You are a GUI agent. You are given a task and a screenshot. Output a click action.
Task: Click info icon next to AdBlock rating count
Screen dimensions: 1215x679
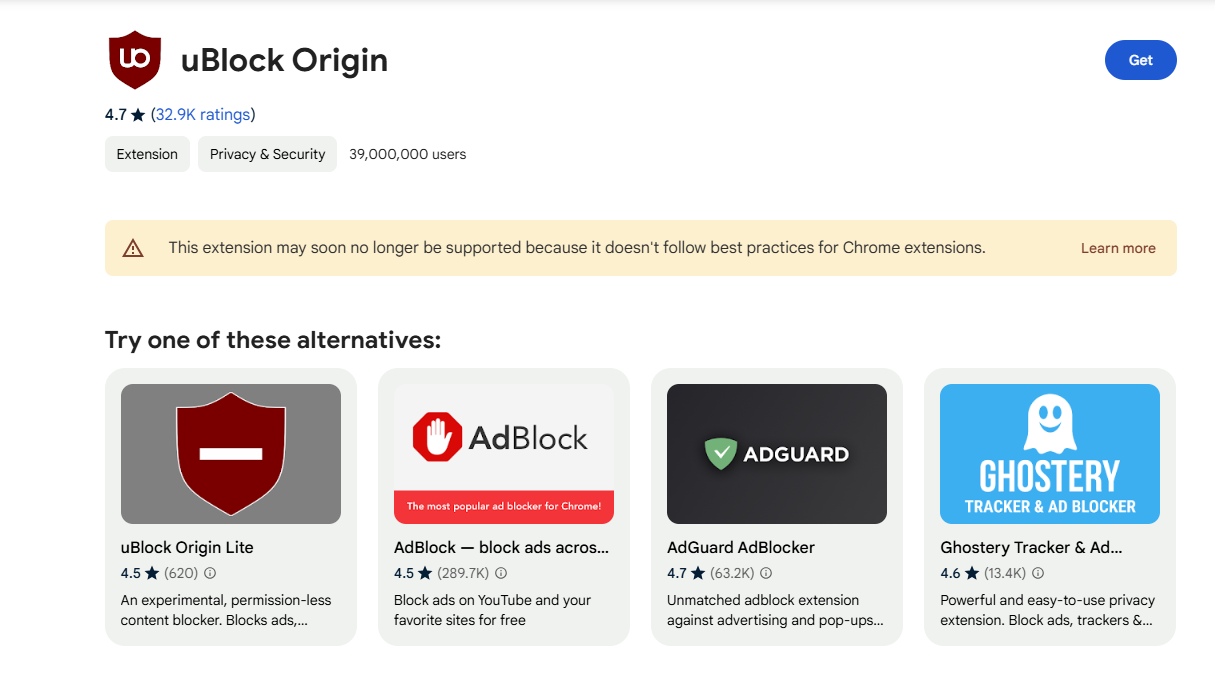click(x=501, y=573)
